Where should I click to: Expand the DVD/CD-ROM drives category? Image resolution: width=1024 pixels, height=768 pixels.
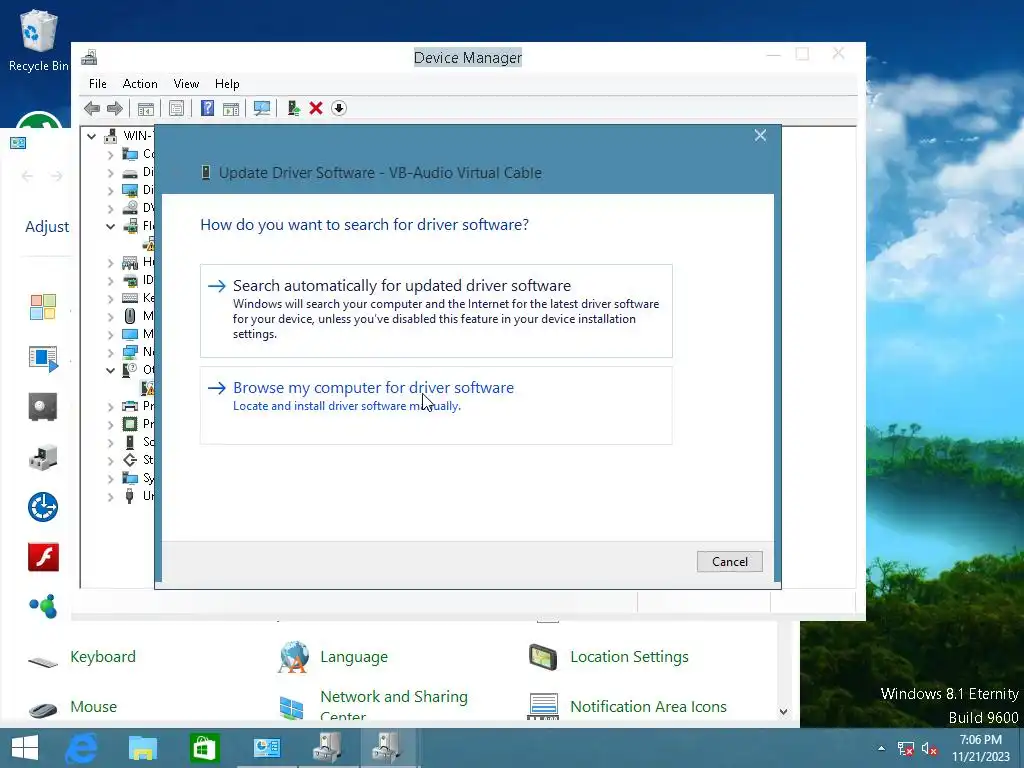tap(110, 209)
